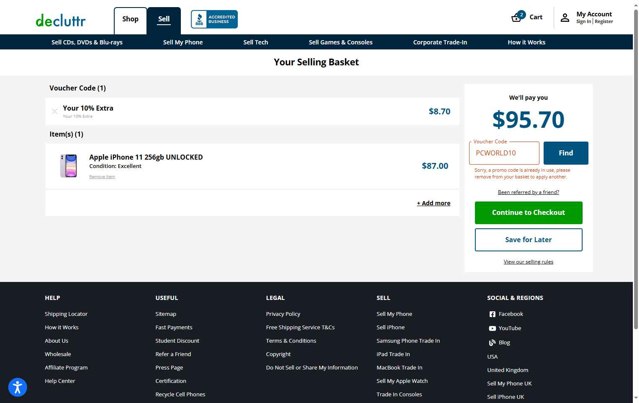Open Sell My Phone UK link
The image size is (639, 403).
(509, 383)
